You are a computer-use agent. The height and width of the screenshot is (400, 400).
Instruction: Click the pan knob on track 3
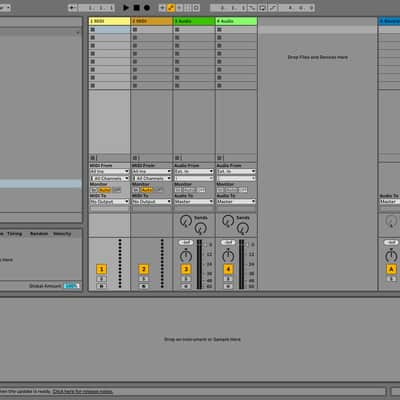pos(186,256)
